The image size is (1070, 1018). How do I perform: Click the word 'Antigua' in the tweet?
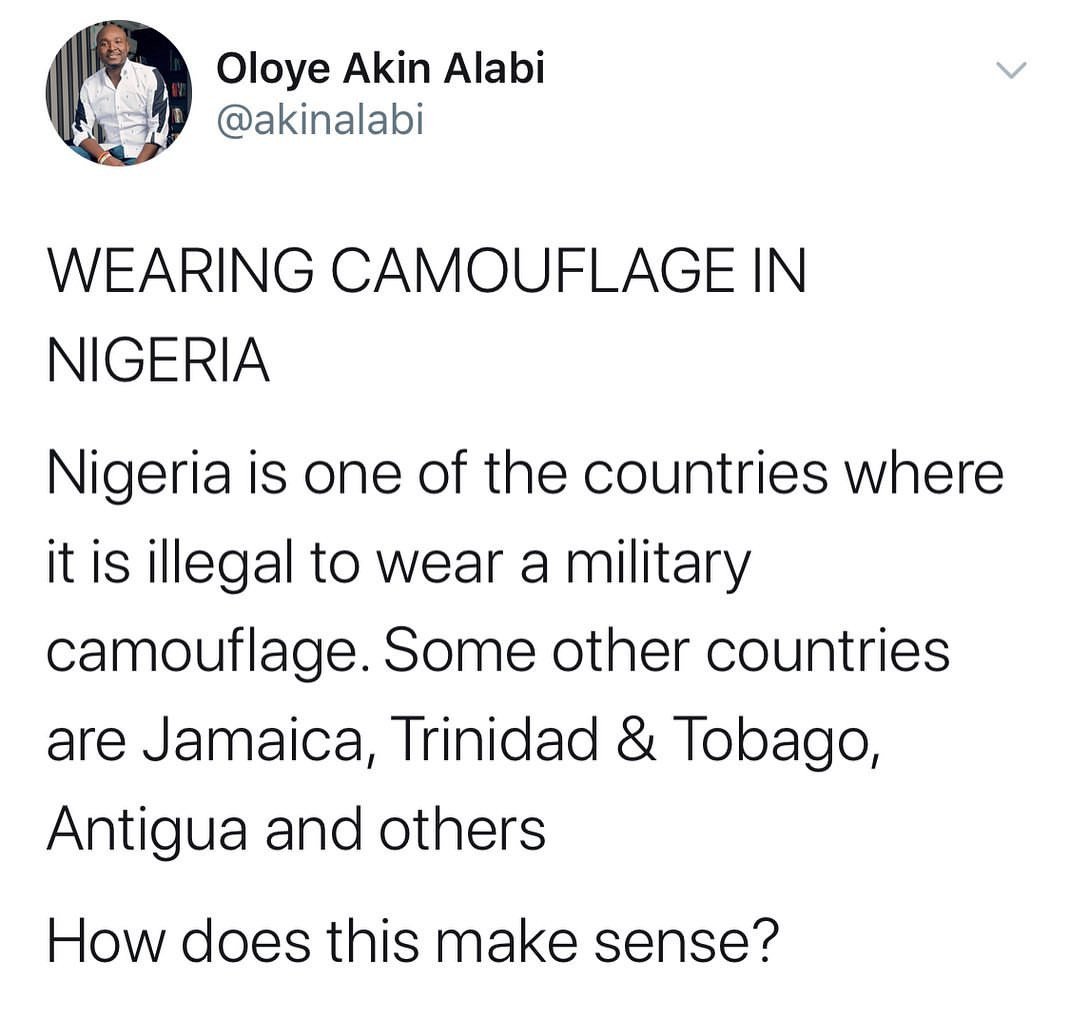[147, 831]
